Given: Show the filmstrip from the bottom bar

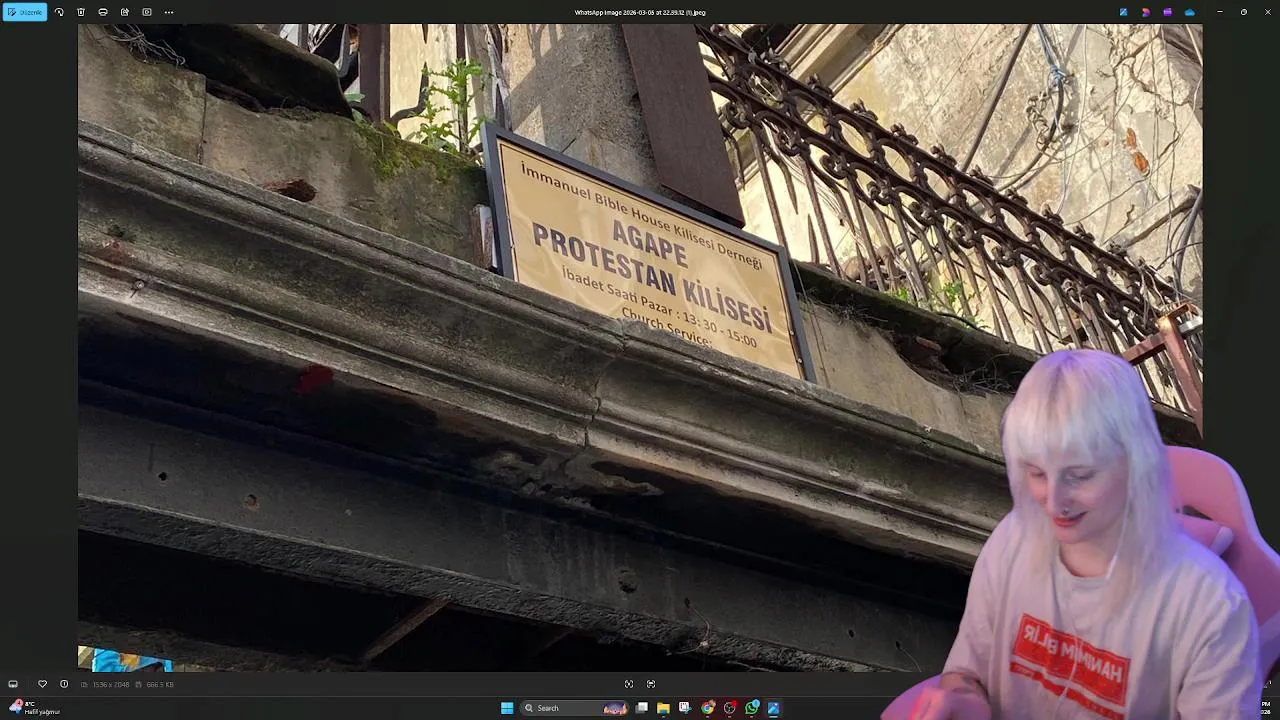Looking at the screenshot, I should [13, 684].
